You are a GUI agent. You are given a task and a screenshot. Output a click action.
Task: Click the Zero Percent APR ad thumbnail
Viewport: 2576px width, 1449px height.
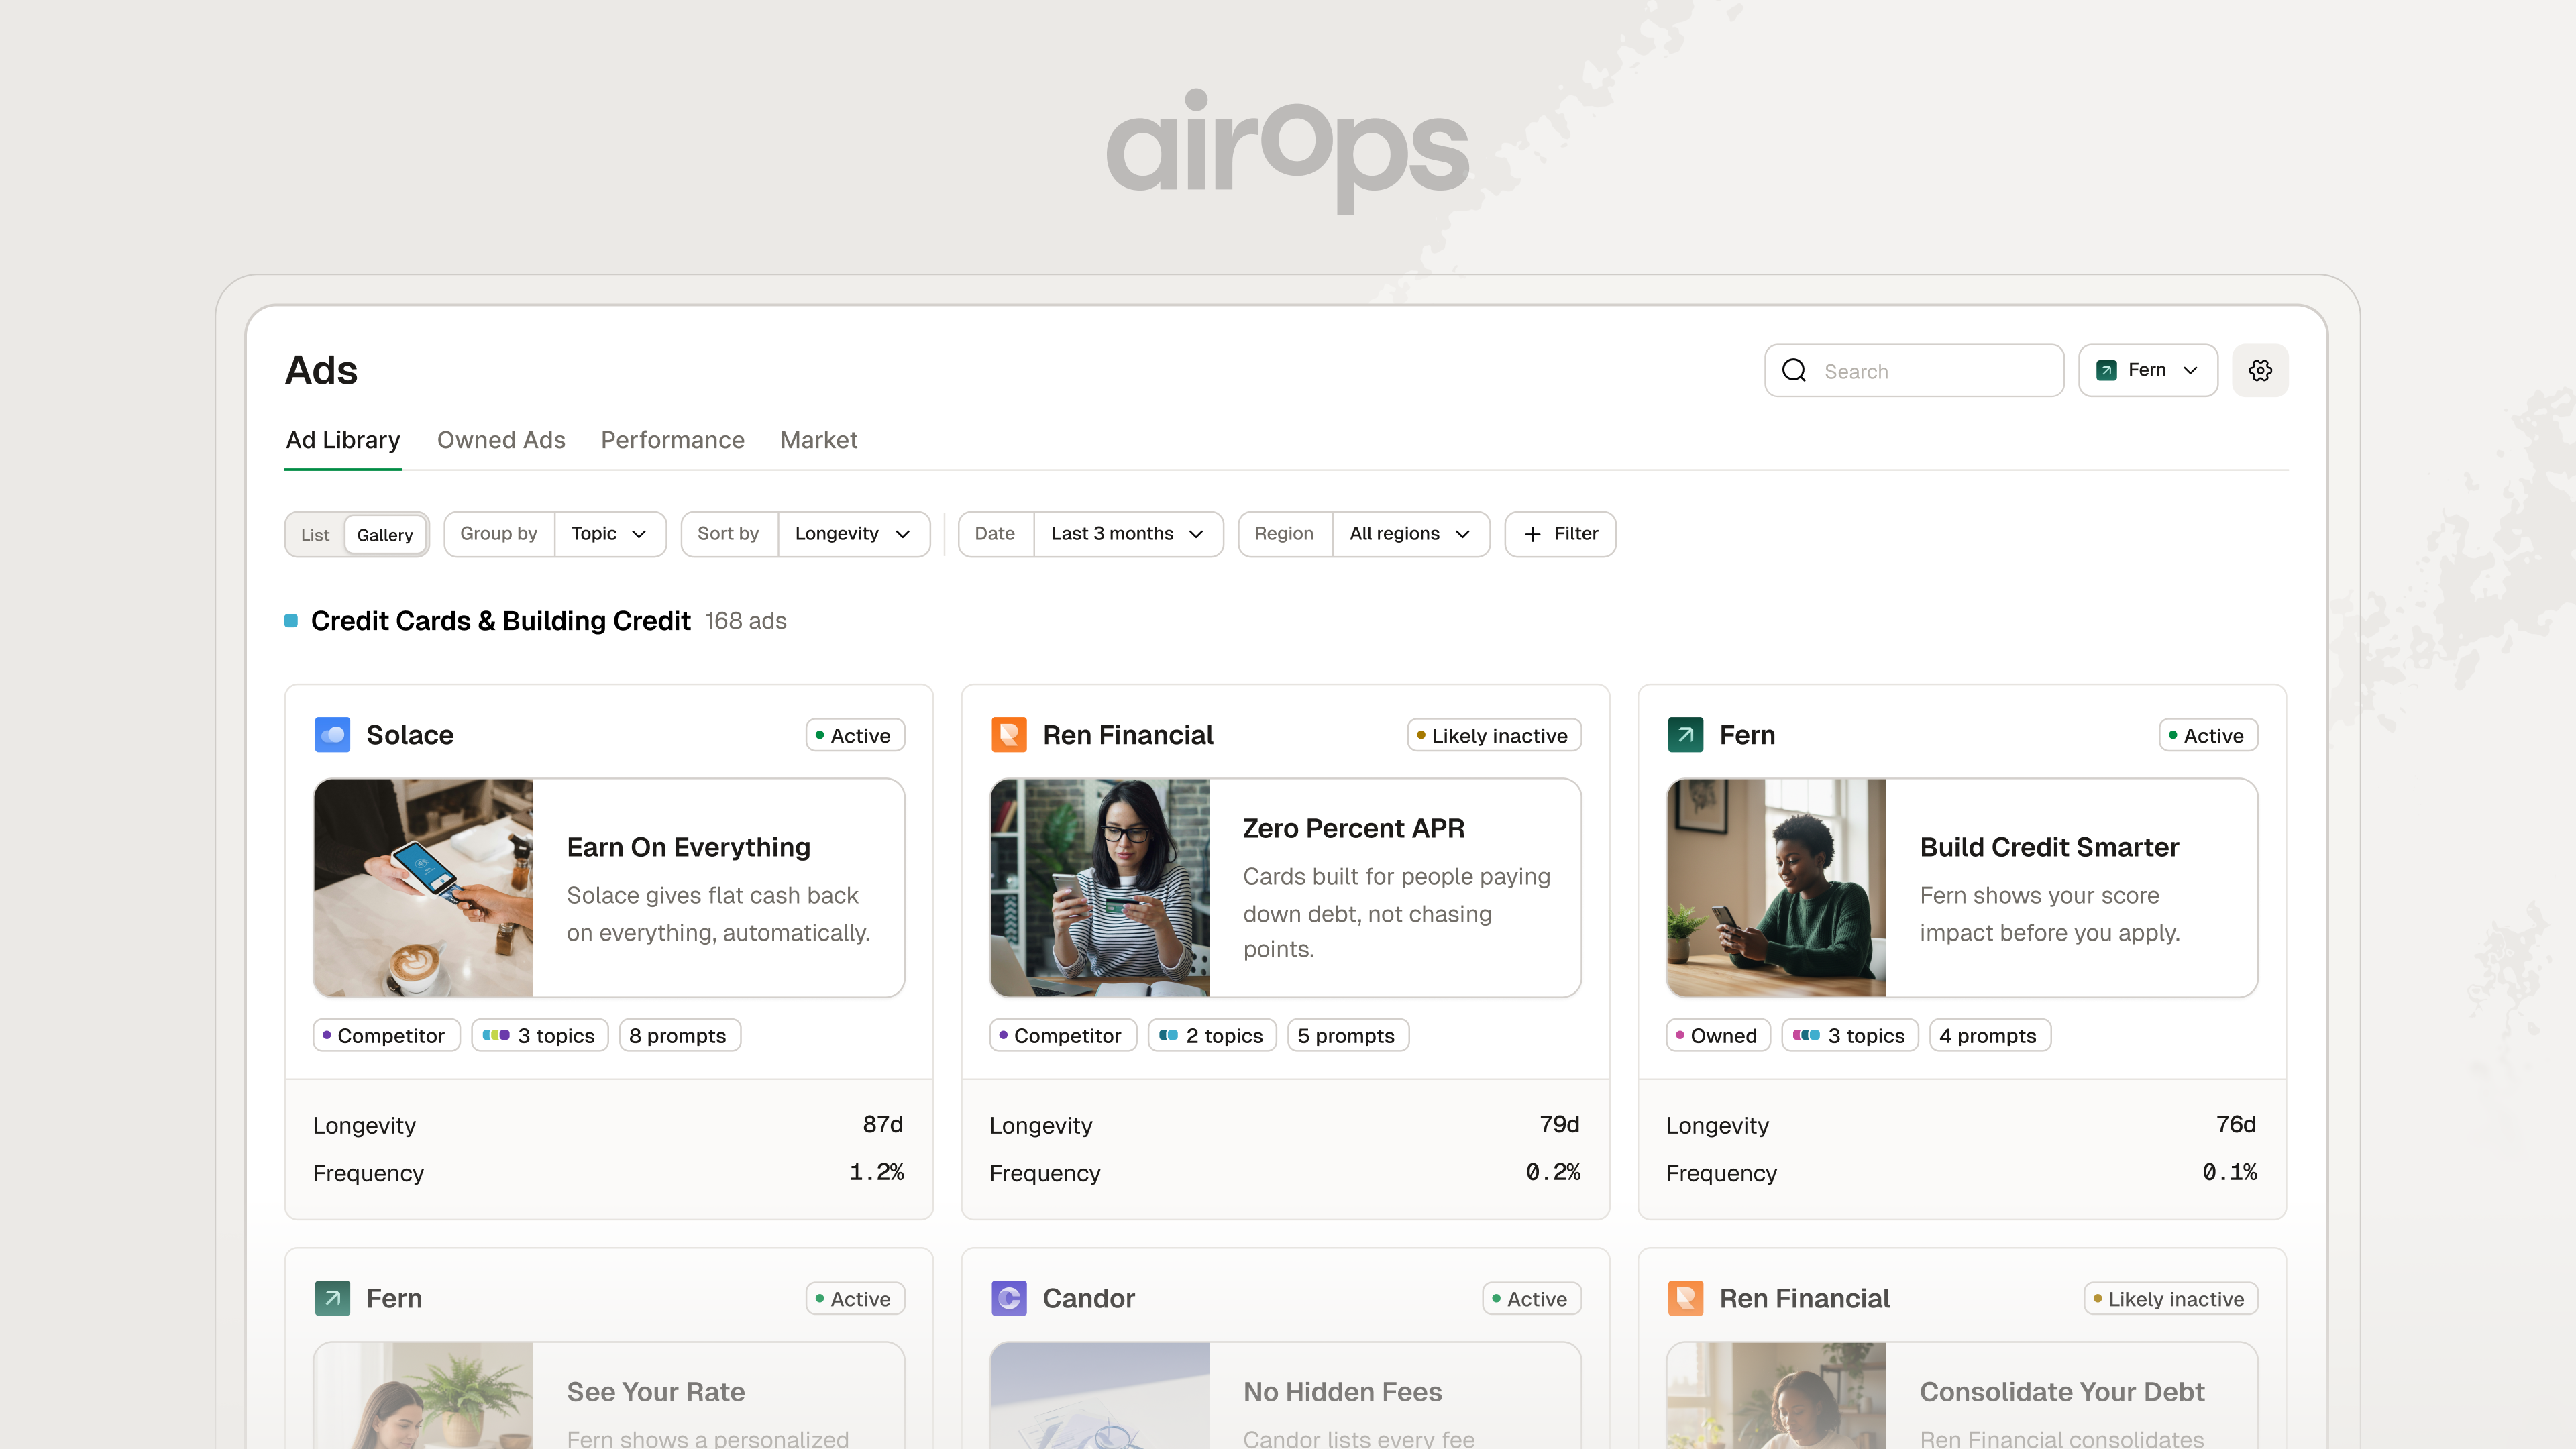click(1100, 888)
